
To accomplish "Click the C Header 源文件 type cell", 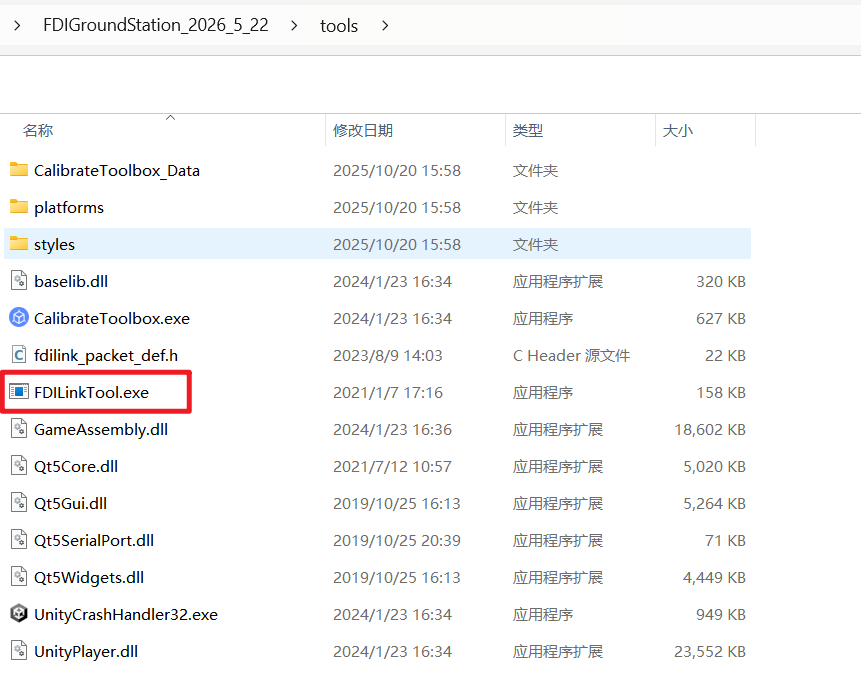I will tap(572, 356).
